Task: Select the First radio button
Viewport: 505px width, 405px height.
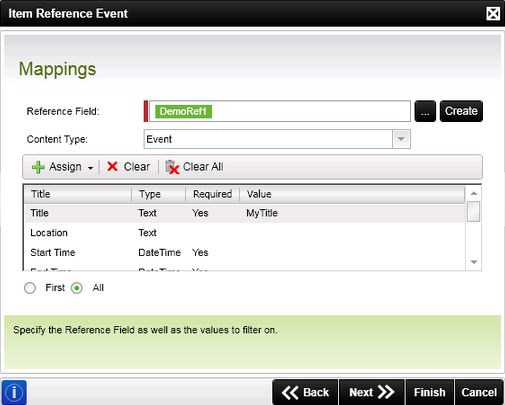Action: coord(30,288)
